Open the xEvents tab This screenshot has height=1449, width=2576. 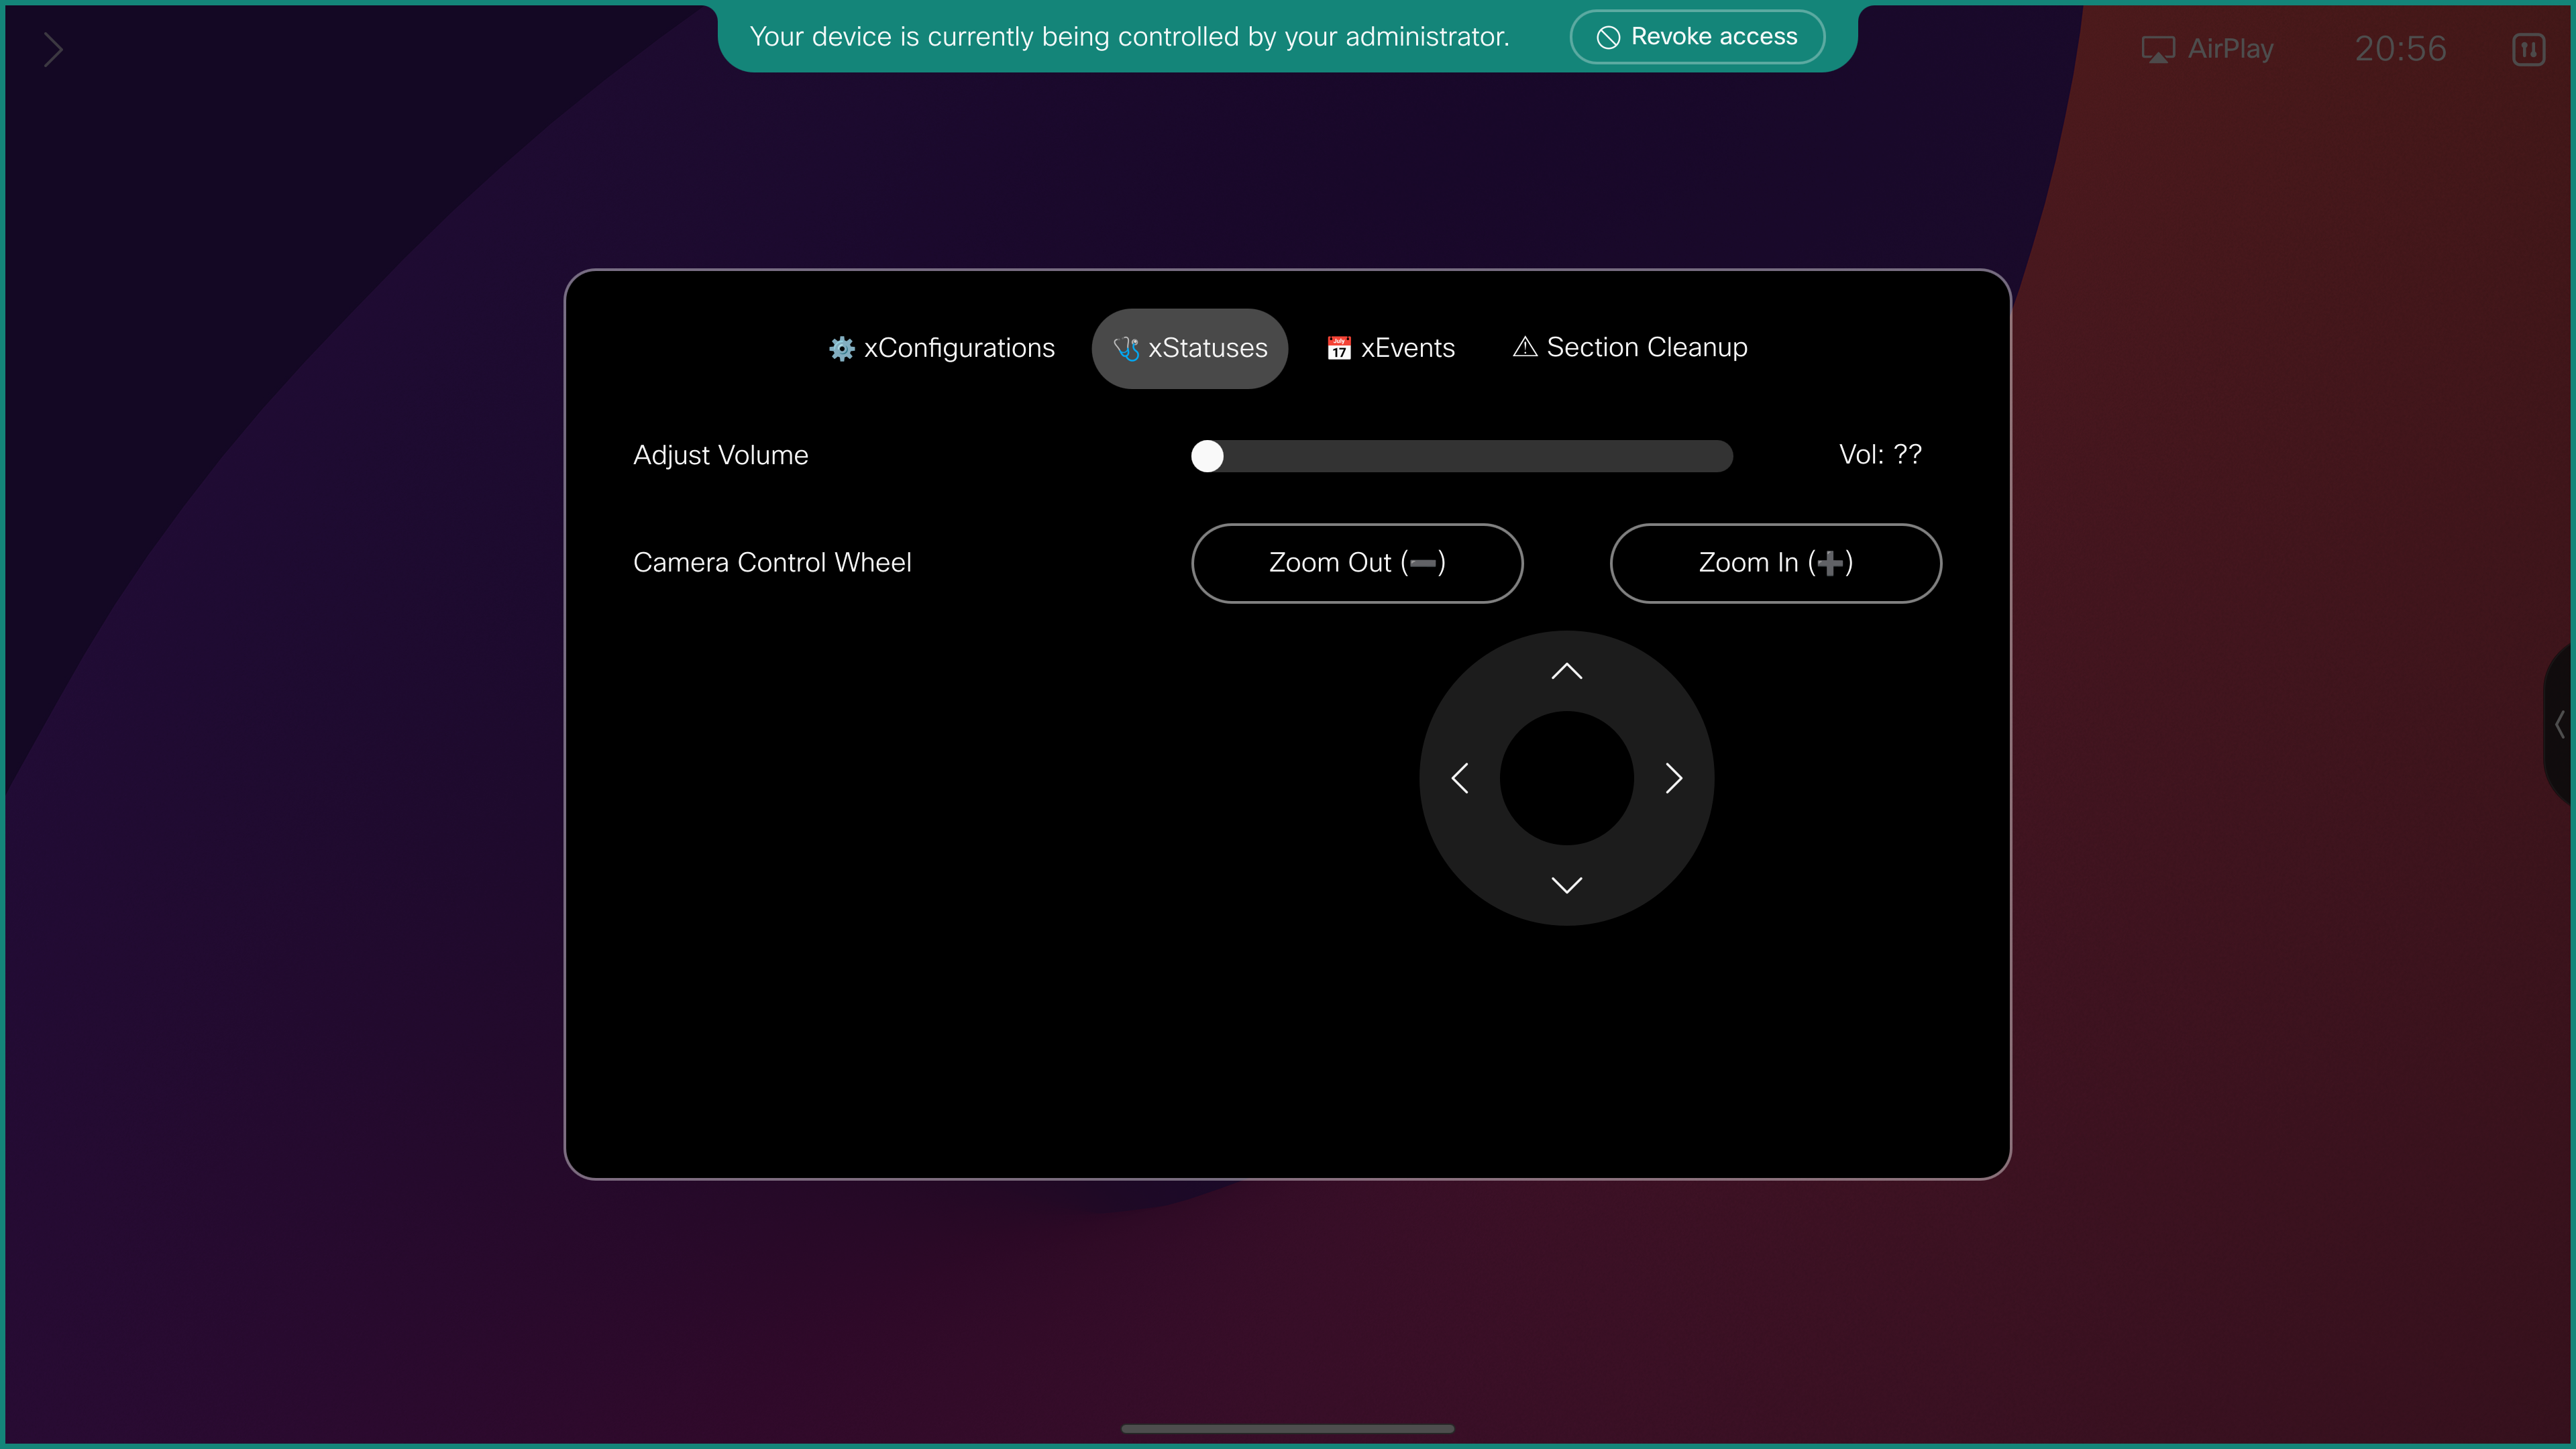(1390, 348)
